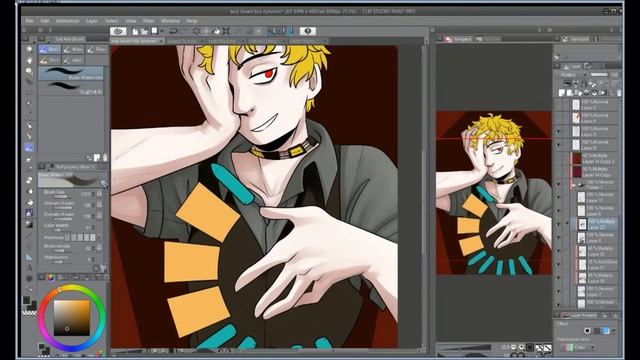This screenshot has width=640, height=360.
Task: Select the Text tool letter A
Action: click(29, 268)
